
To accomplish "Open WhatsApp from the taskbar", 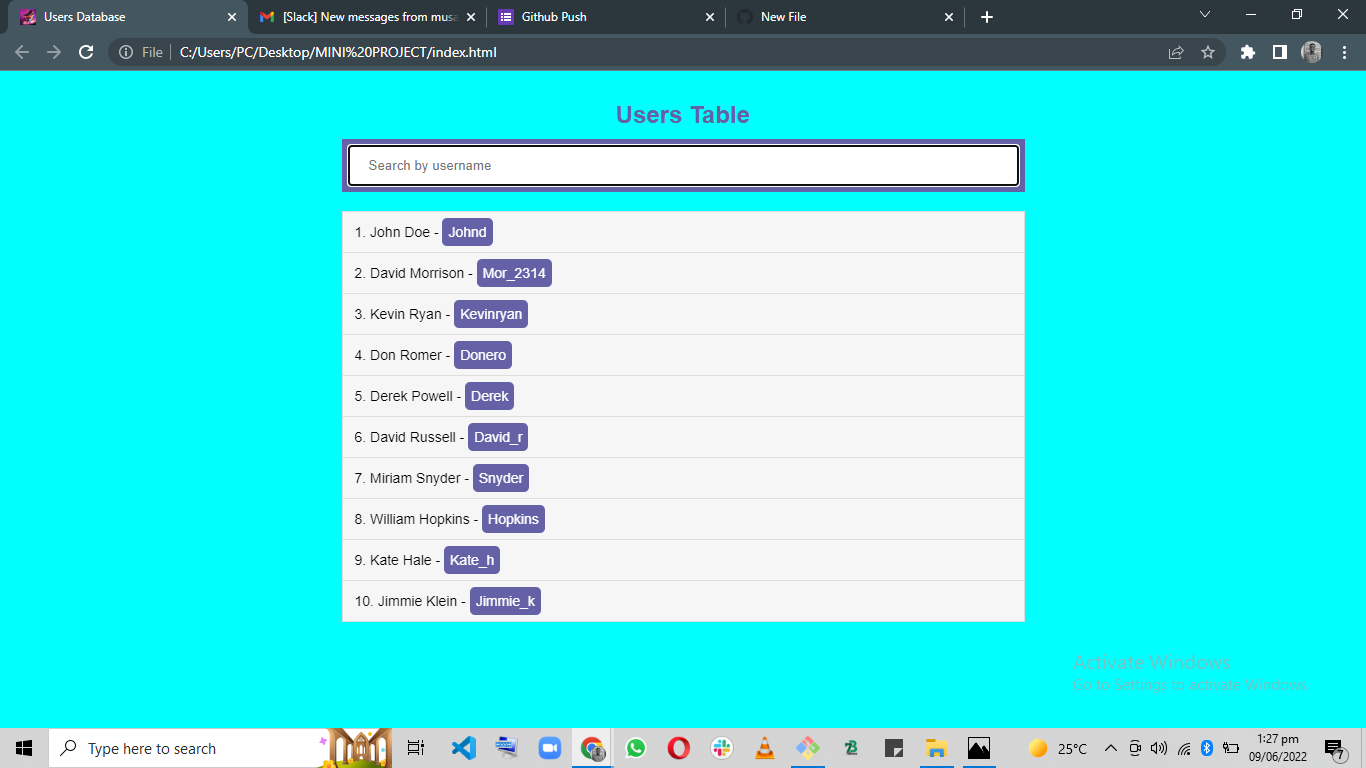I will tap(635, 747).
